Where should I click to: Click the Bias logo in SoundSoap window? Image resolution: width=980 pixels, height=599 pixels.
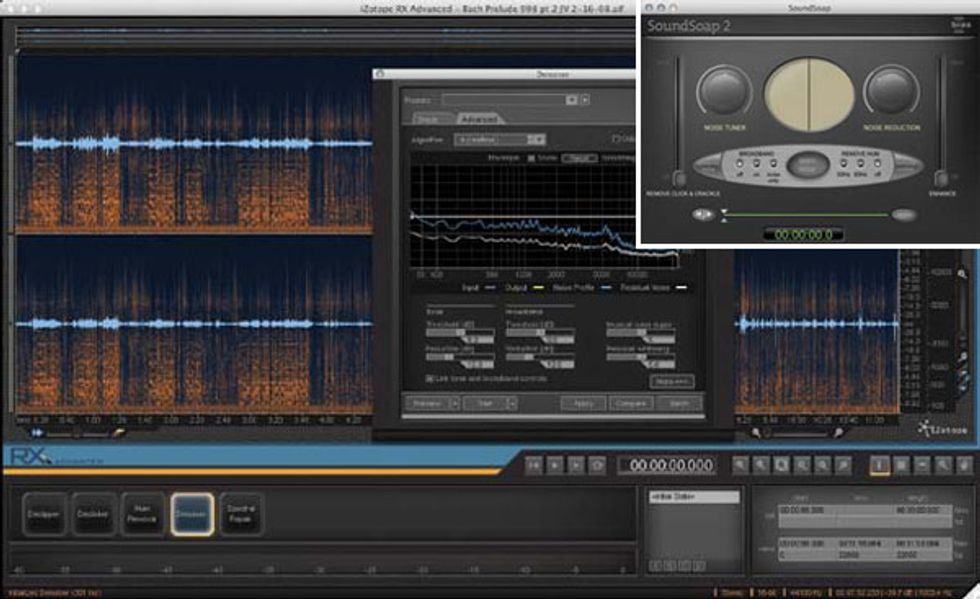(x=959, y=25)
